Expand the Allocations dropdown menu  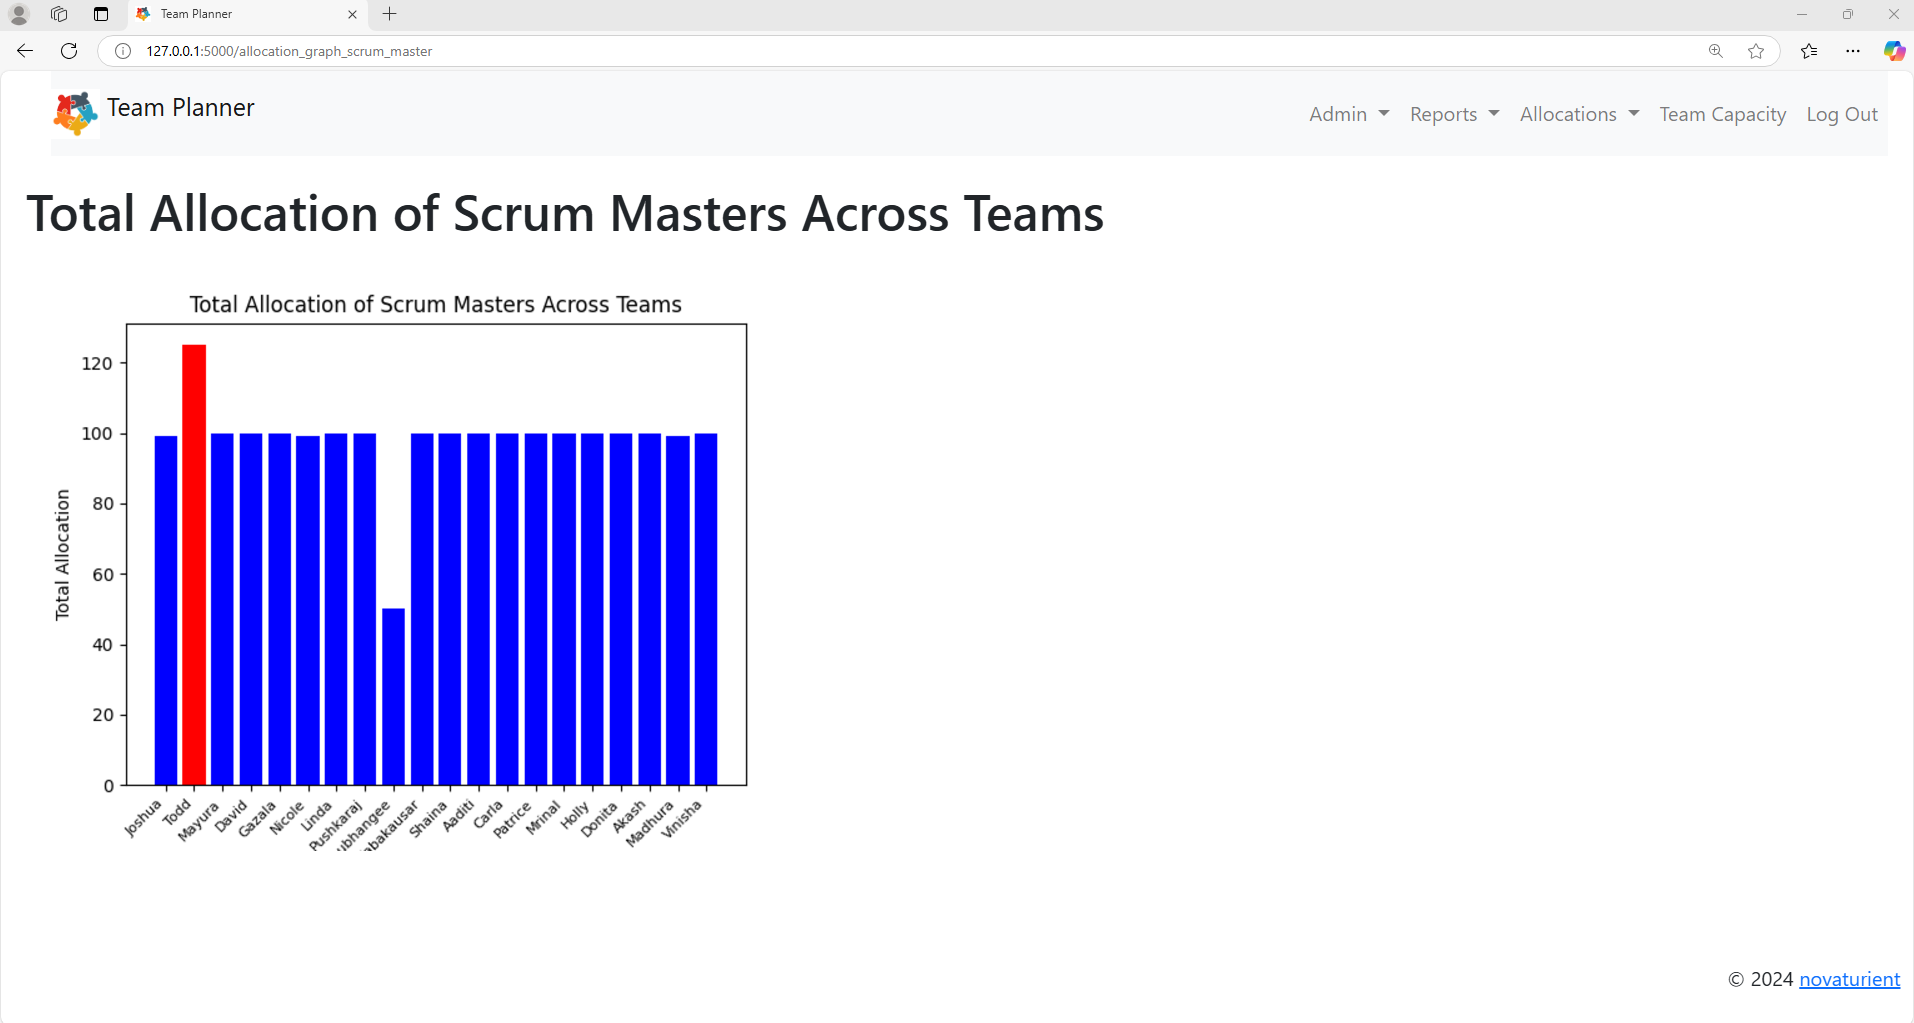click(x=1579, y=114)
